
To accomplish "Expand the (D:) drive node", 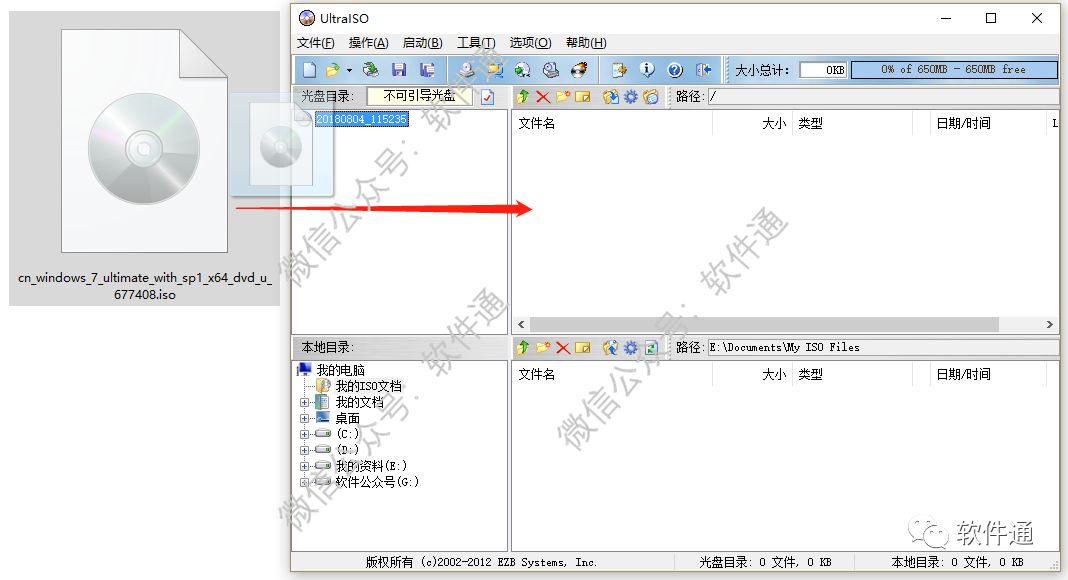I will coord(304,450).
